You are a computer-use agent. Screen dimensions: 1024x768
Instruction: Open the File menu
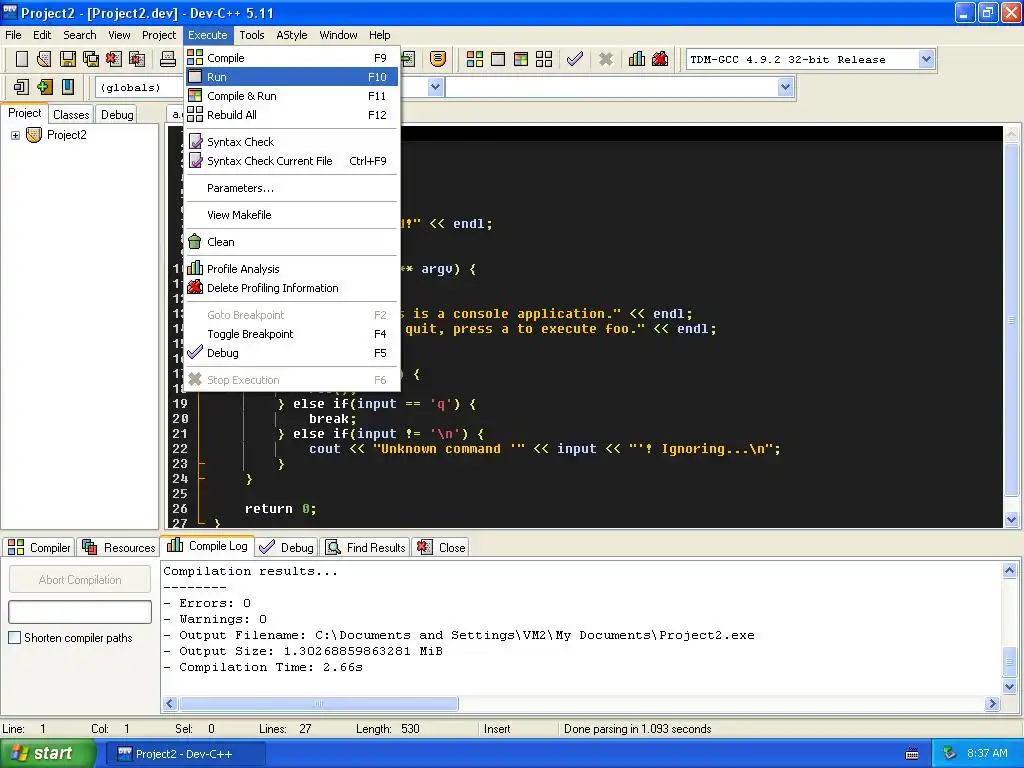click(x=13, y=35)
